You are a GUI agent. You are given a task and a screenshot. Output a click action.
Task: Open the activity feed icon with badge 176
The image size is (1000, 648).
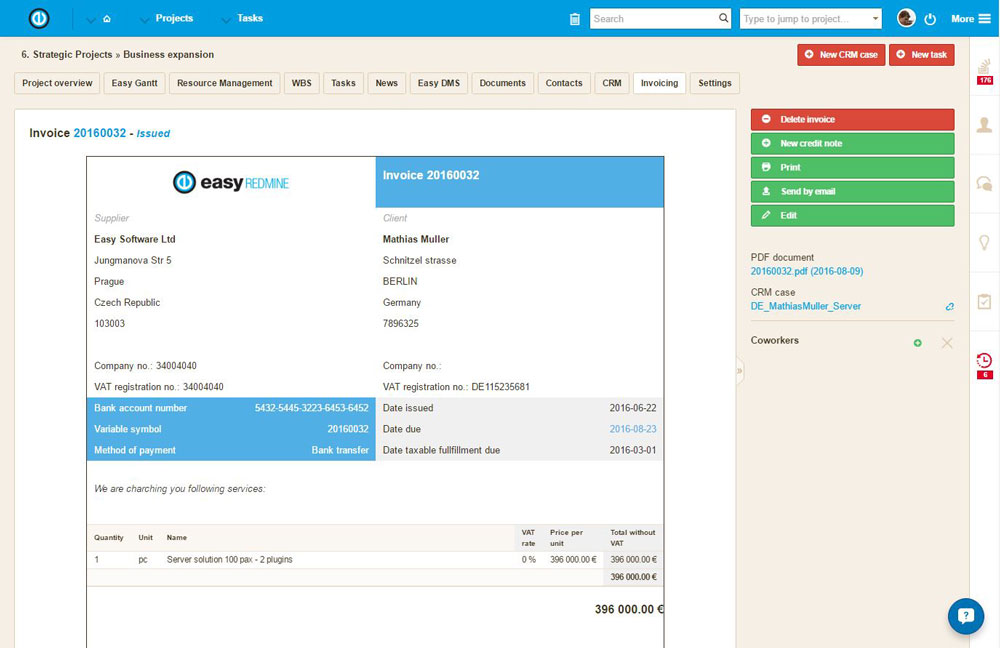[985, 71]
